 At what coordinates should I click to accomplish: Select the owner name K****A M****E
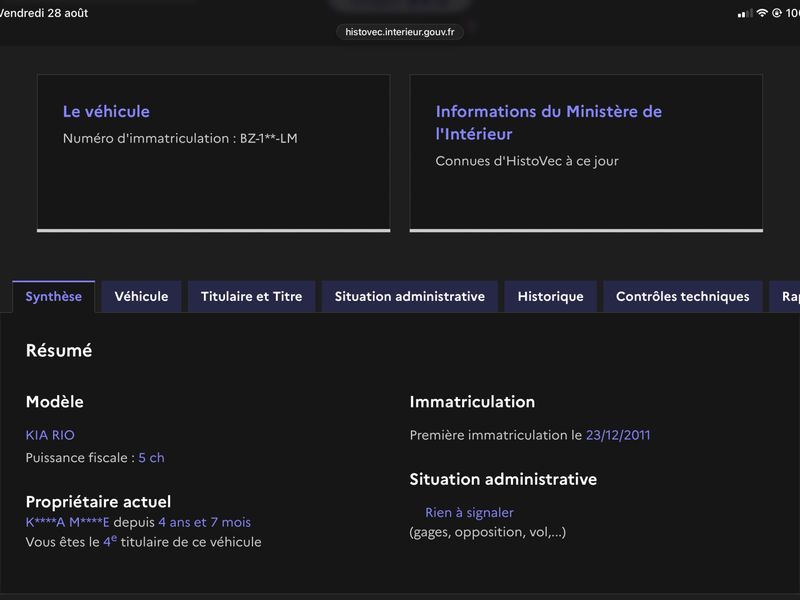[67, 522]
